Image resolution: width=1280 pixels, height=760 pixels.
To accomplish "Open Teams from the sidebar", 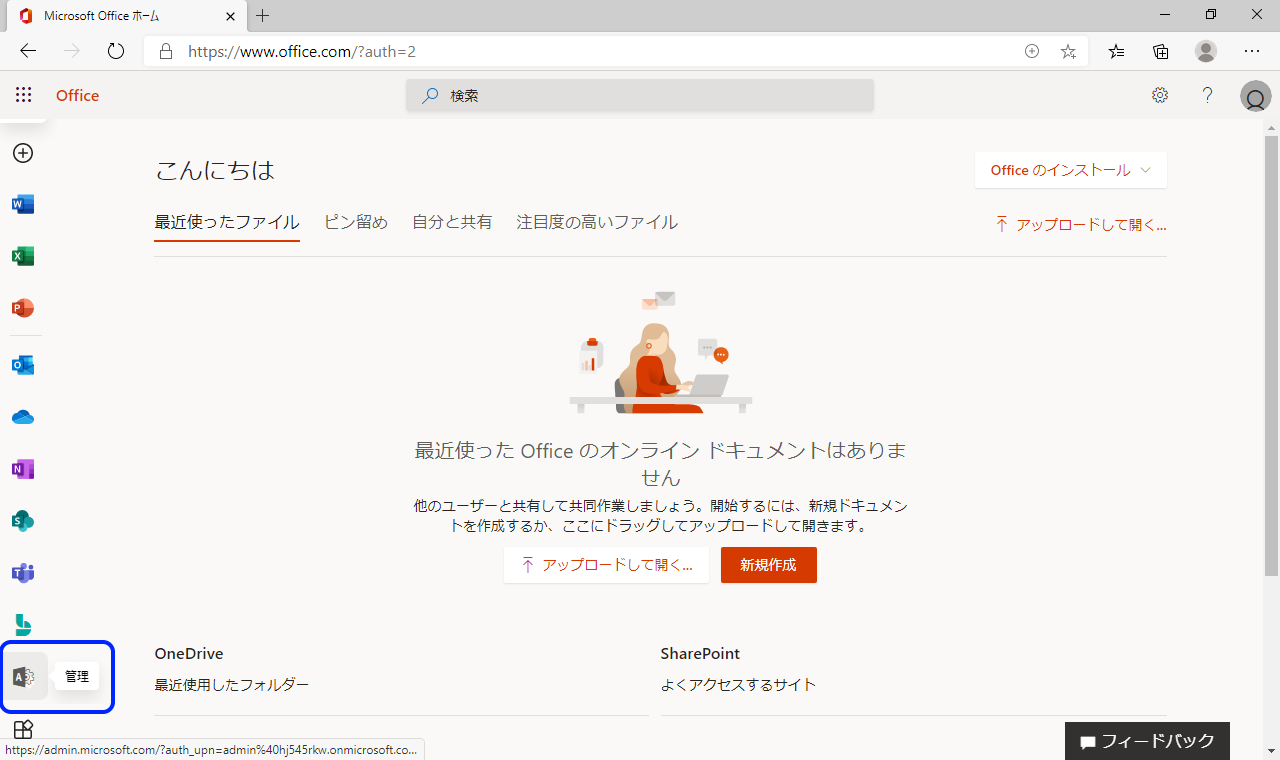I will coord(23,573).
